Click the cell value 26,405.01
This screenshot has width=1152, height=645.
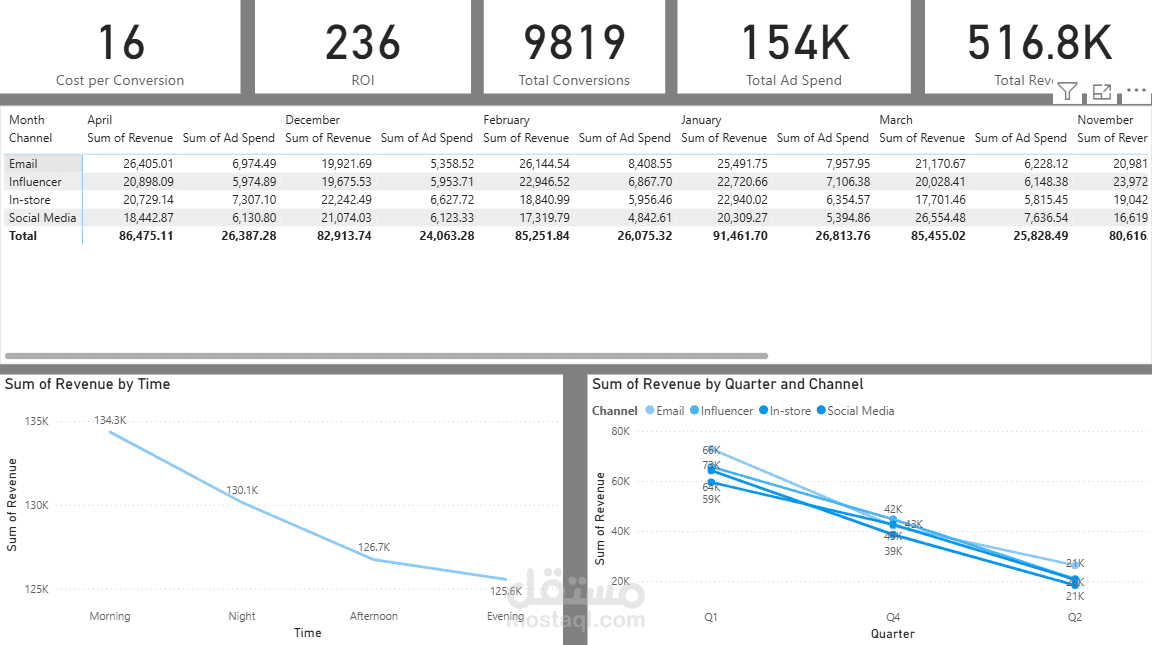click(x=148, y=164)
